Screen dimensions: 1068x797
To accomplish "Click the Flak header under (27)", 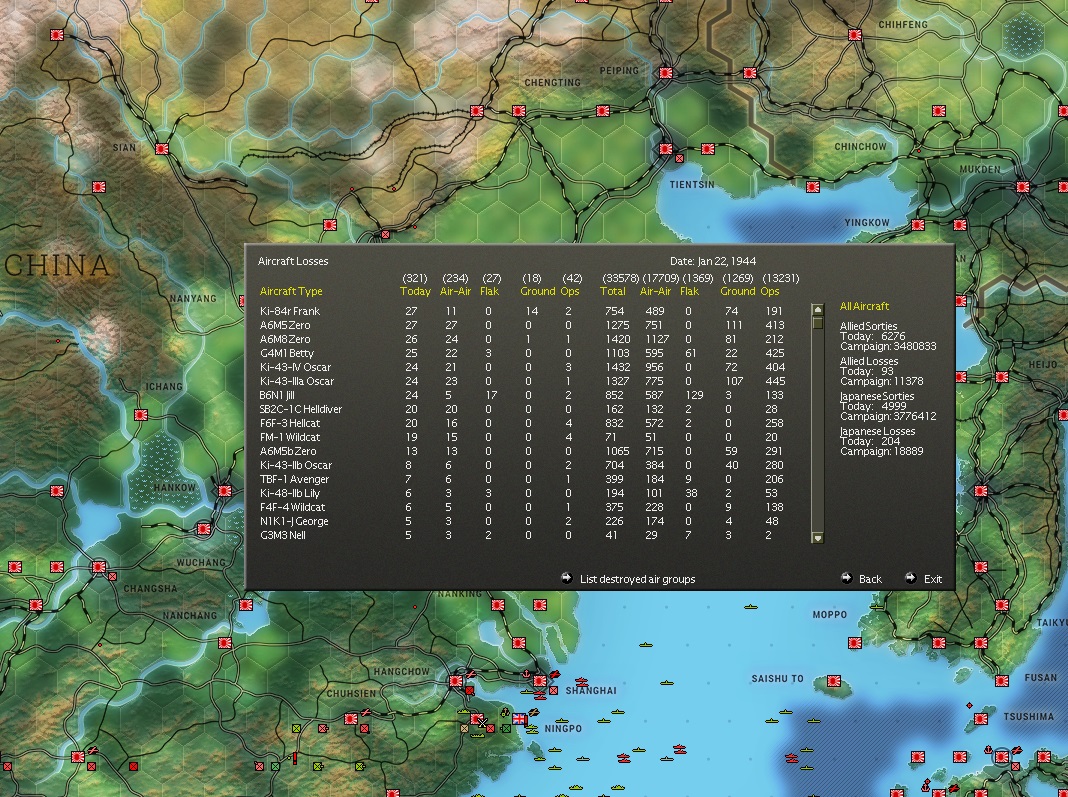I will click(490, 292).
